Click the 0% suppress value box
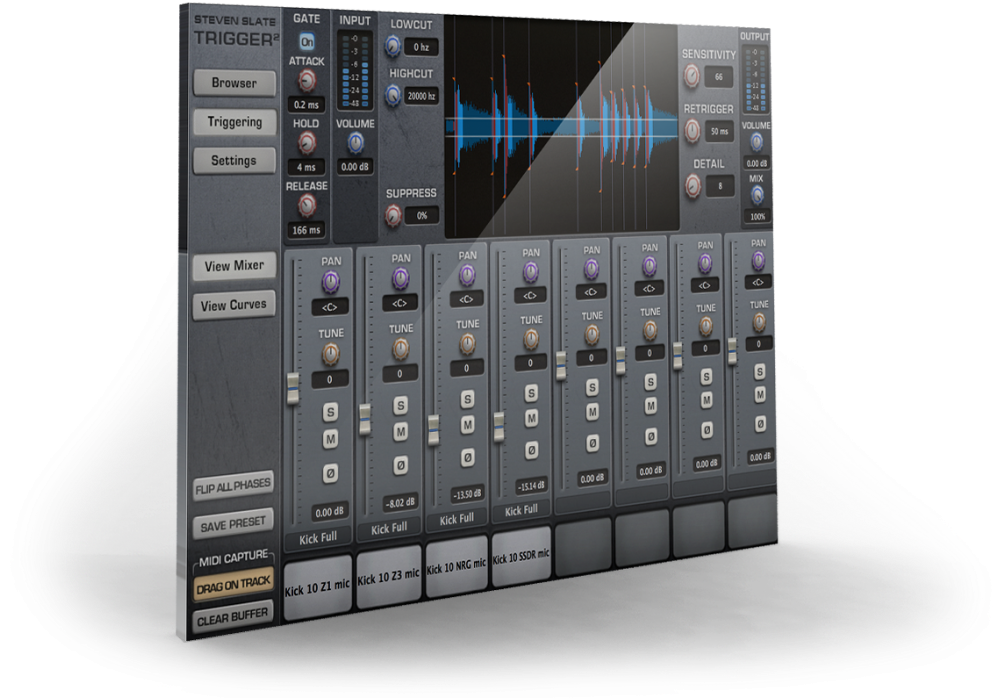Viewport: 1004px width, 698px height. click(422, 216)
